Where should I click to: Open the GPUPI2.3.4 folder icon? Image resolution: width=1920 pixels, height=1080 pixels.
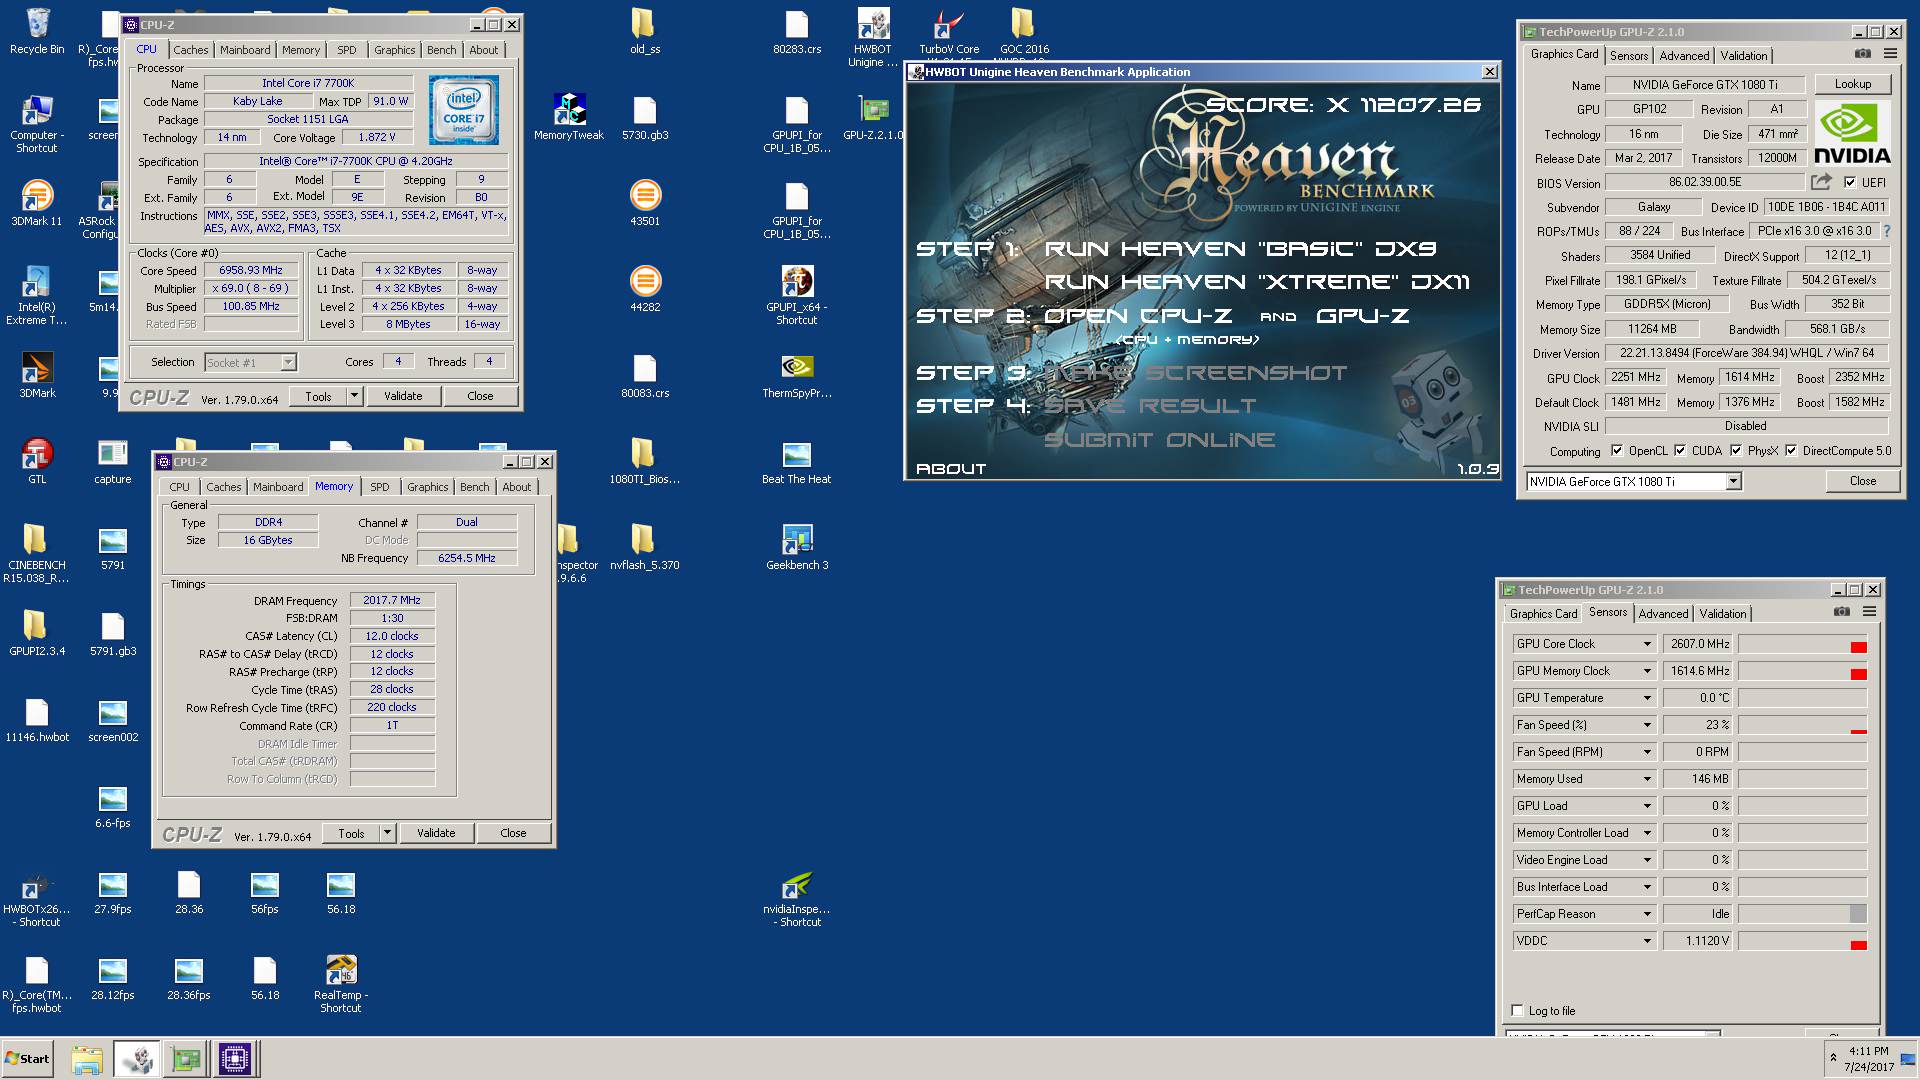[37, 633]
